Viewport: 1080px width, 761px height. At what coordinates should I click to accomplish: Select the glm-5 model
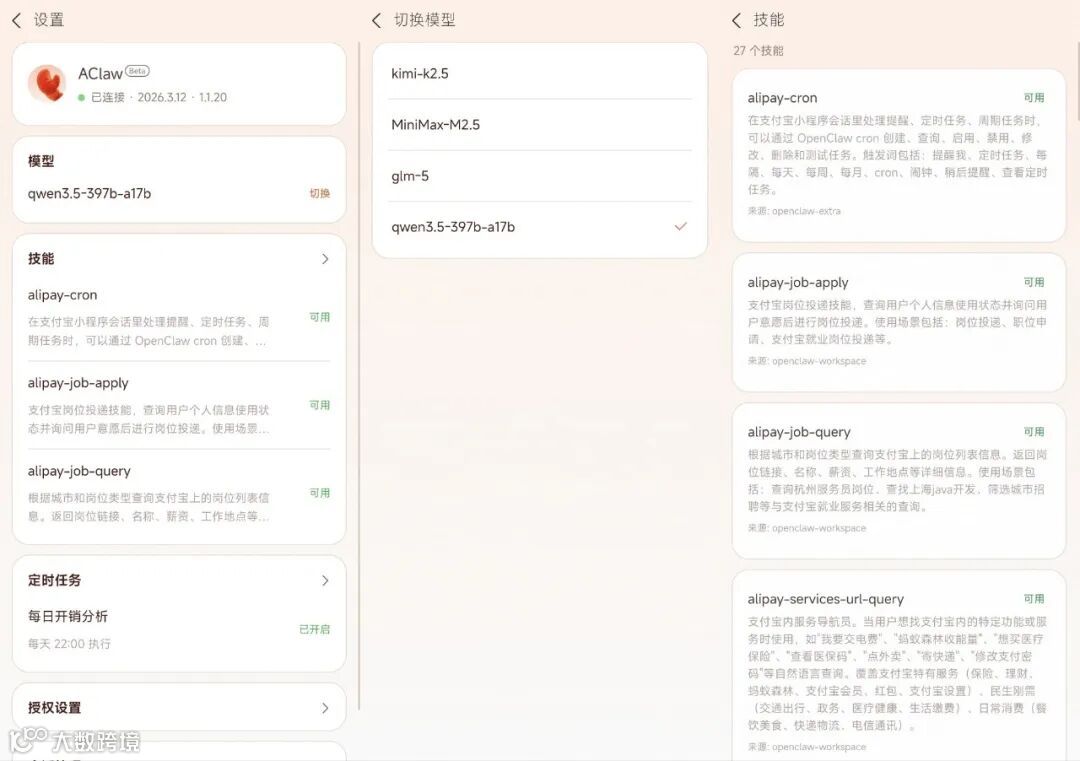(x=540, y=176)
